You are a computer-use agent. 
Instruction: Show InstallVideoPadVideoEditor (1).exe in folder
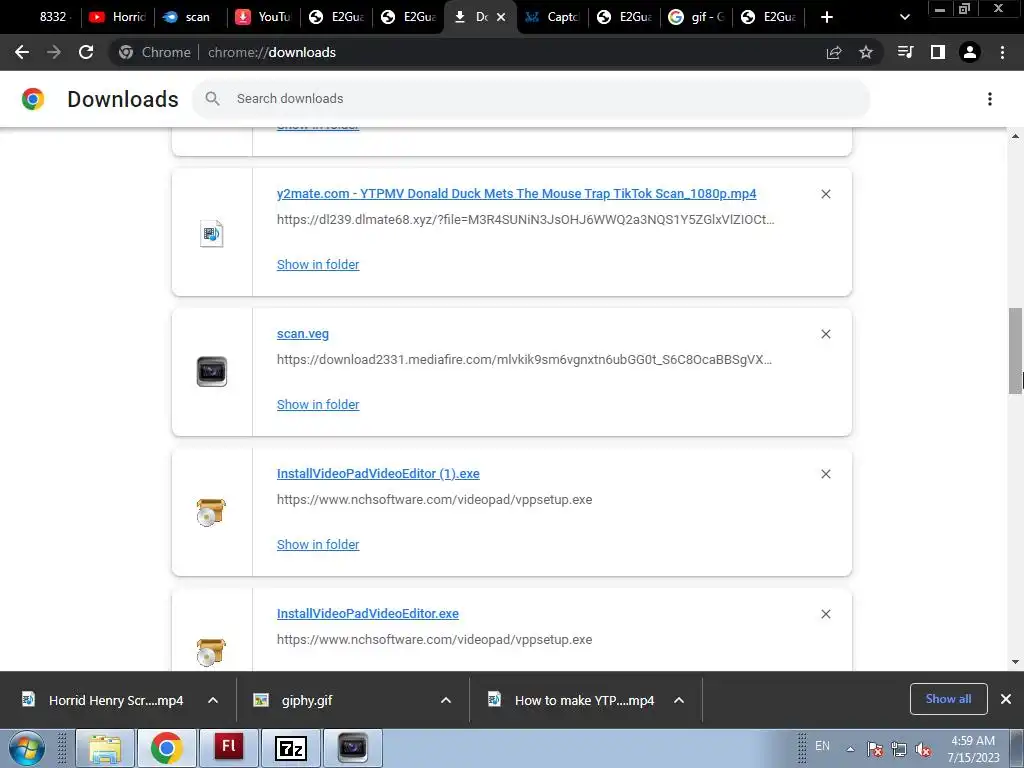point(318,545)
